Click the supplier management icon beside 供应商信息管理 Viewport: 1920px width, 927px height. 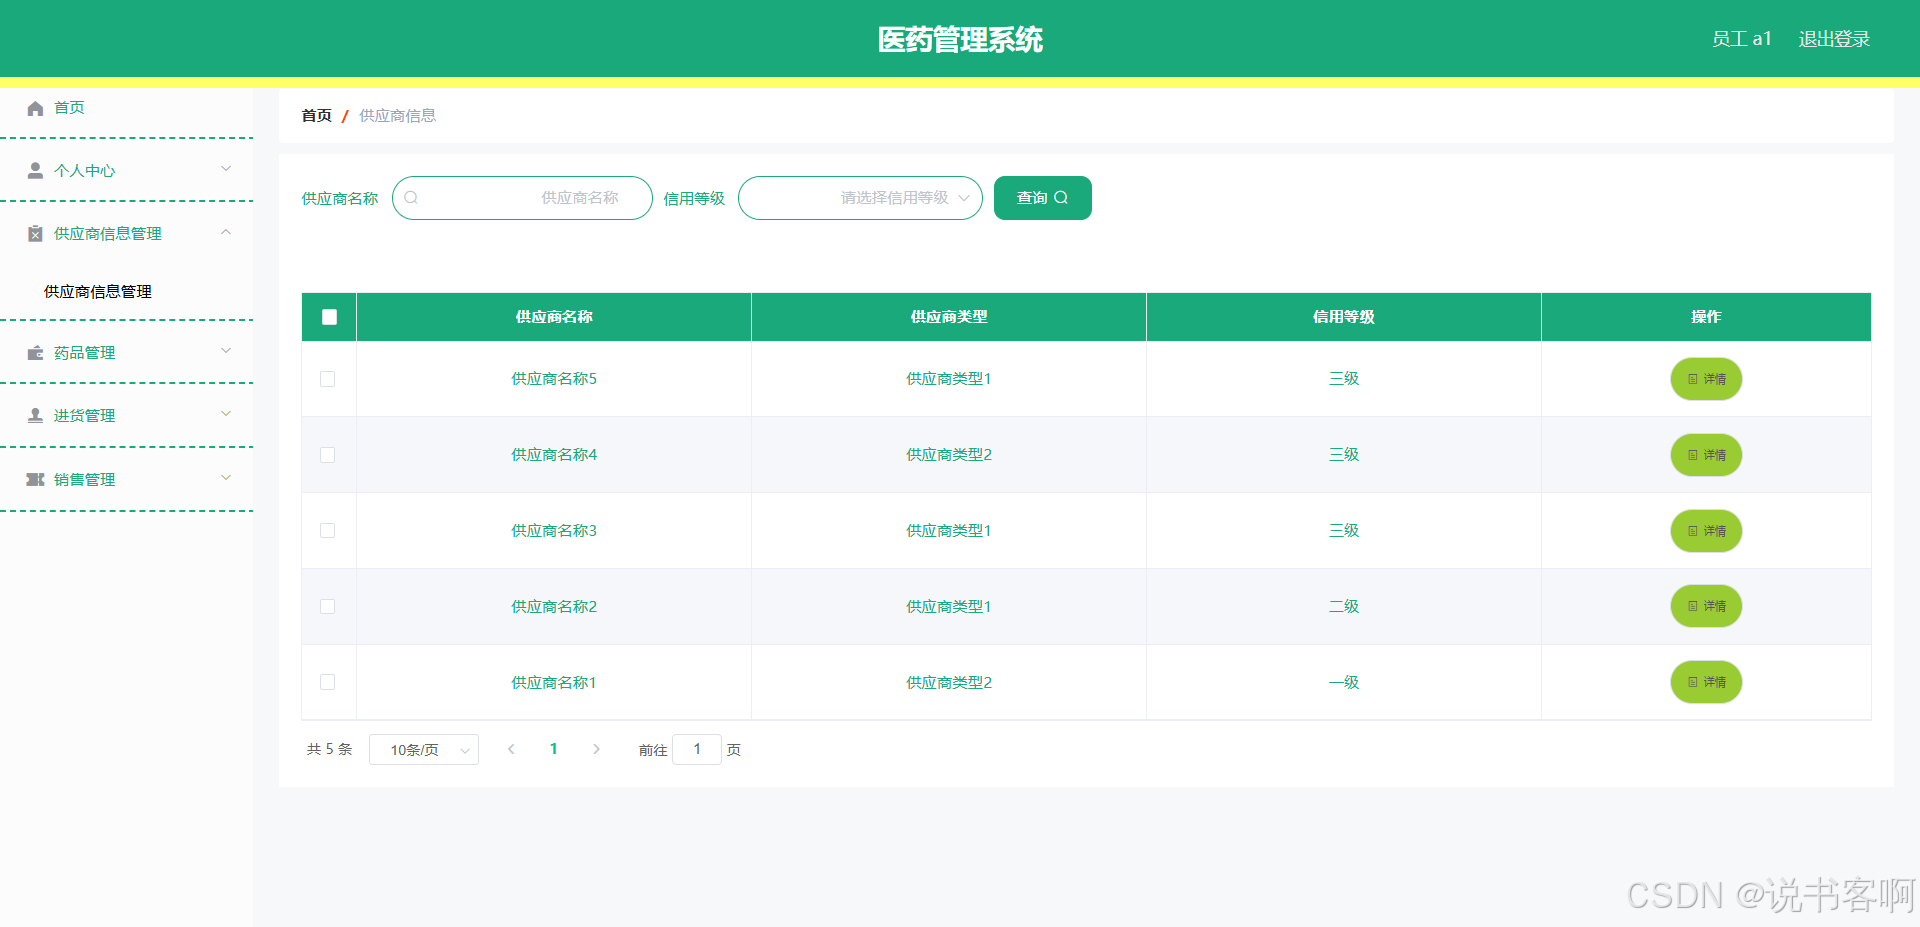(35, 233)
